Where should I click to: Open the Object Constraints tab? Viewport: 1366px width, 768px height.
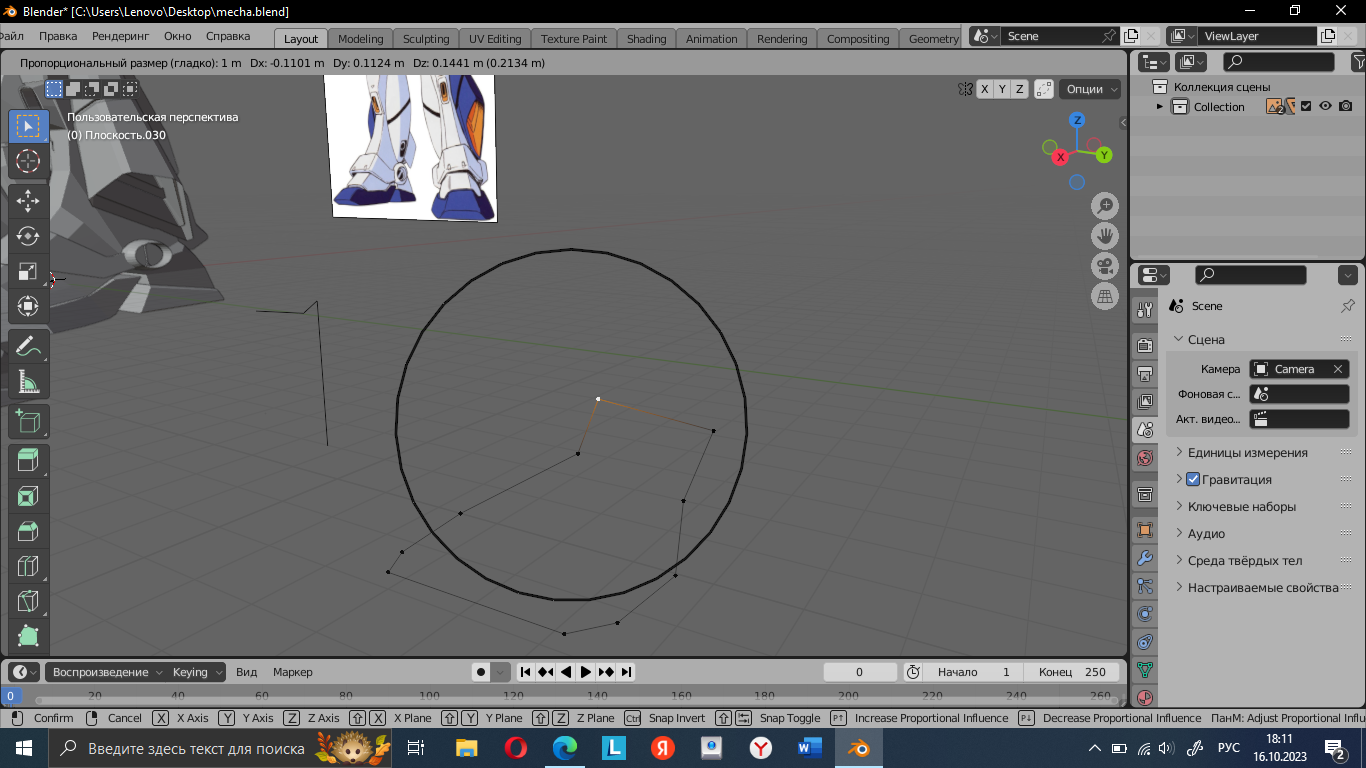(1145, 642)
